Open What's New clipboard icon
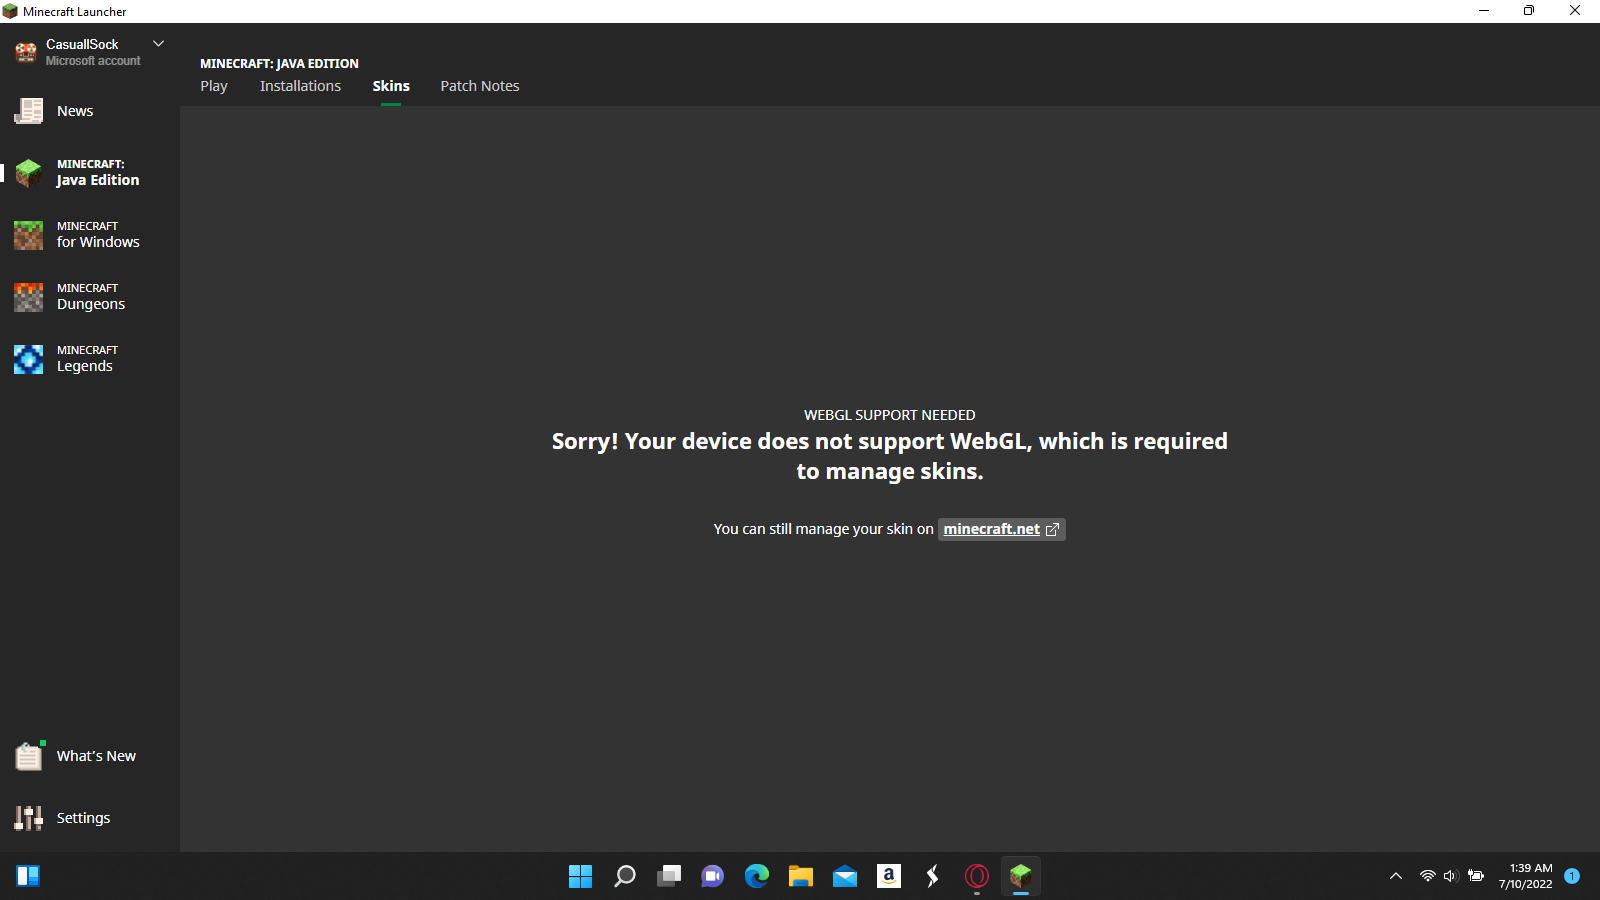Screen dimensions: 1600x900 29,756
